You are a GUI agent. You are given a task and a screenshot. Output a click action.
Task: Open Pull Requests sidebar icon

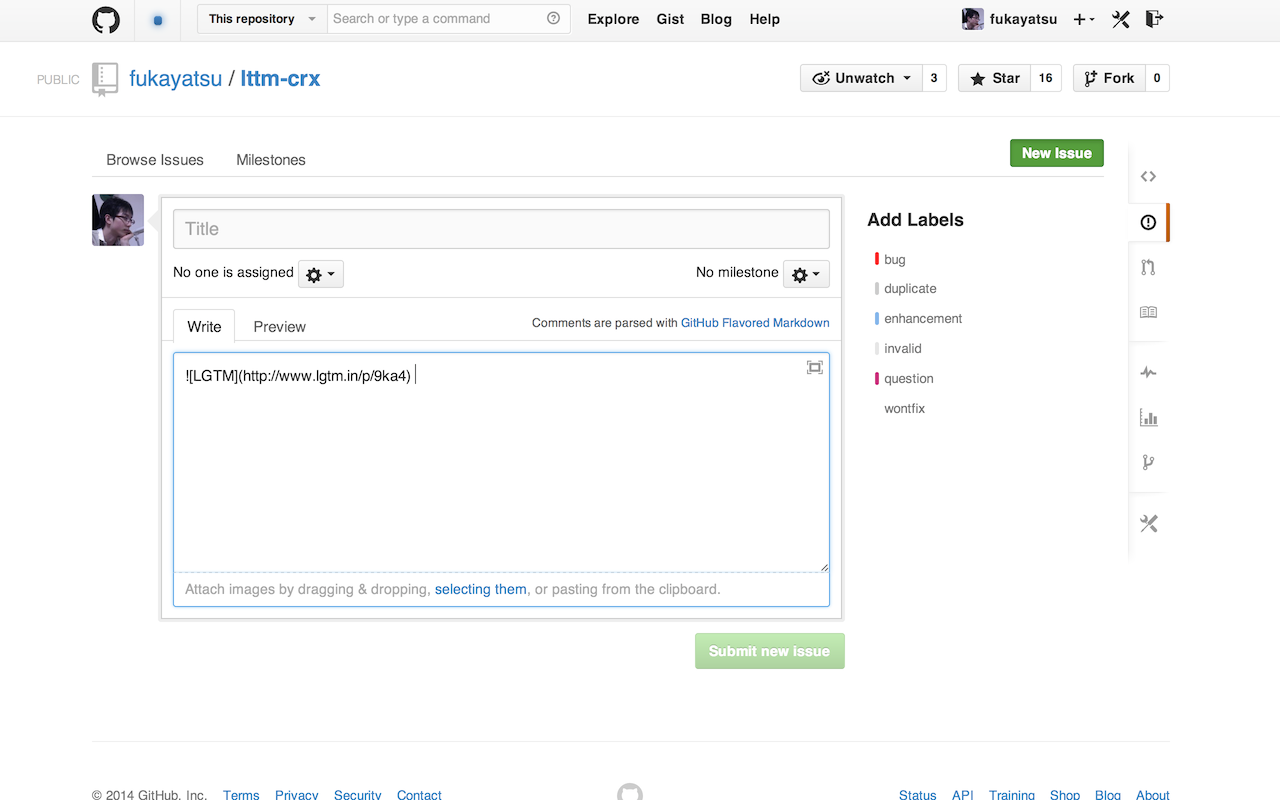pos(1148,267)
